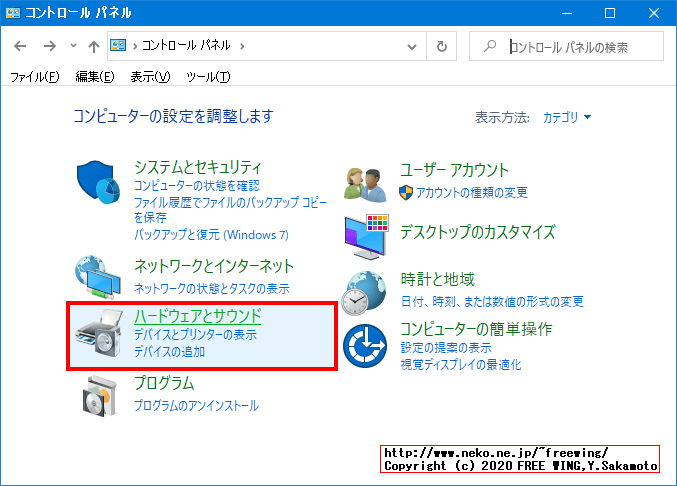Open 時計と地域 category

pyautogui.click(x=437, y=279)
